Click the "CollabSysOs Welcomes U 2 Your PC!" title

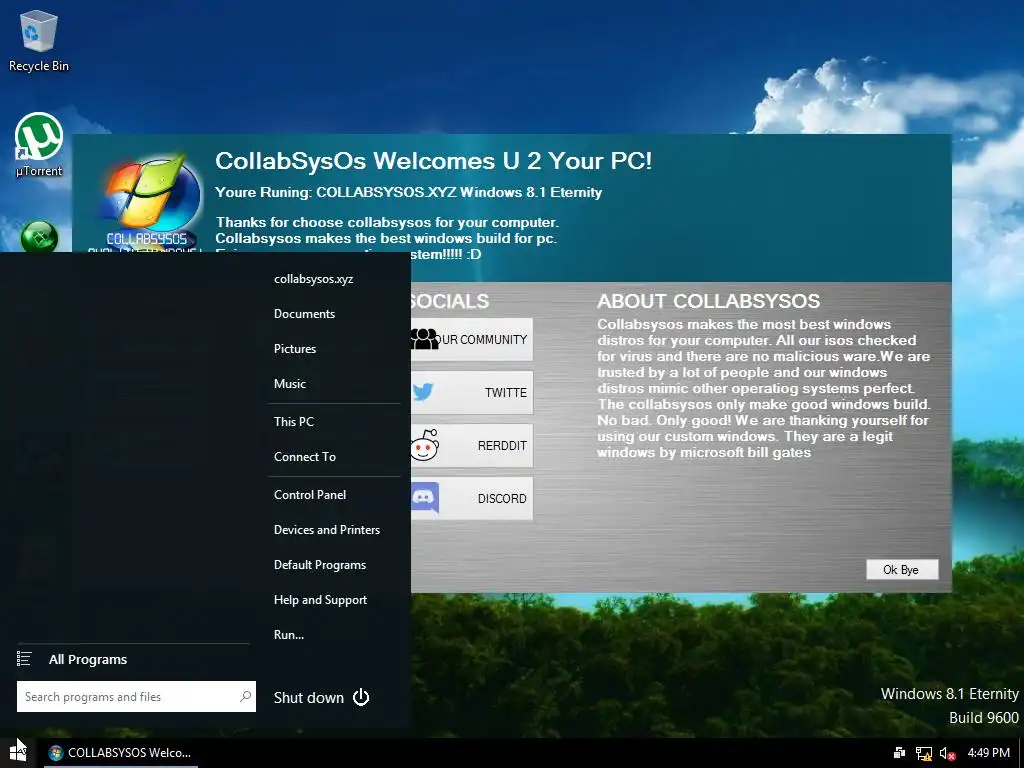(x=434, y=161)
